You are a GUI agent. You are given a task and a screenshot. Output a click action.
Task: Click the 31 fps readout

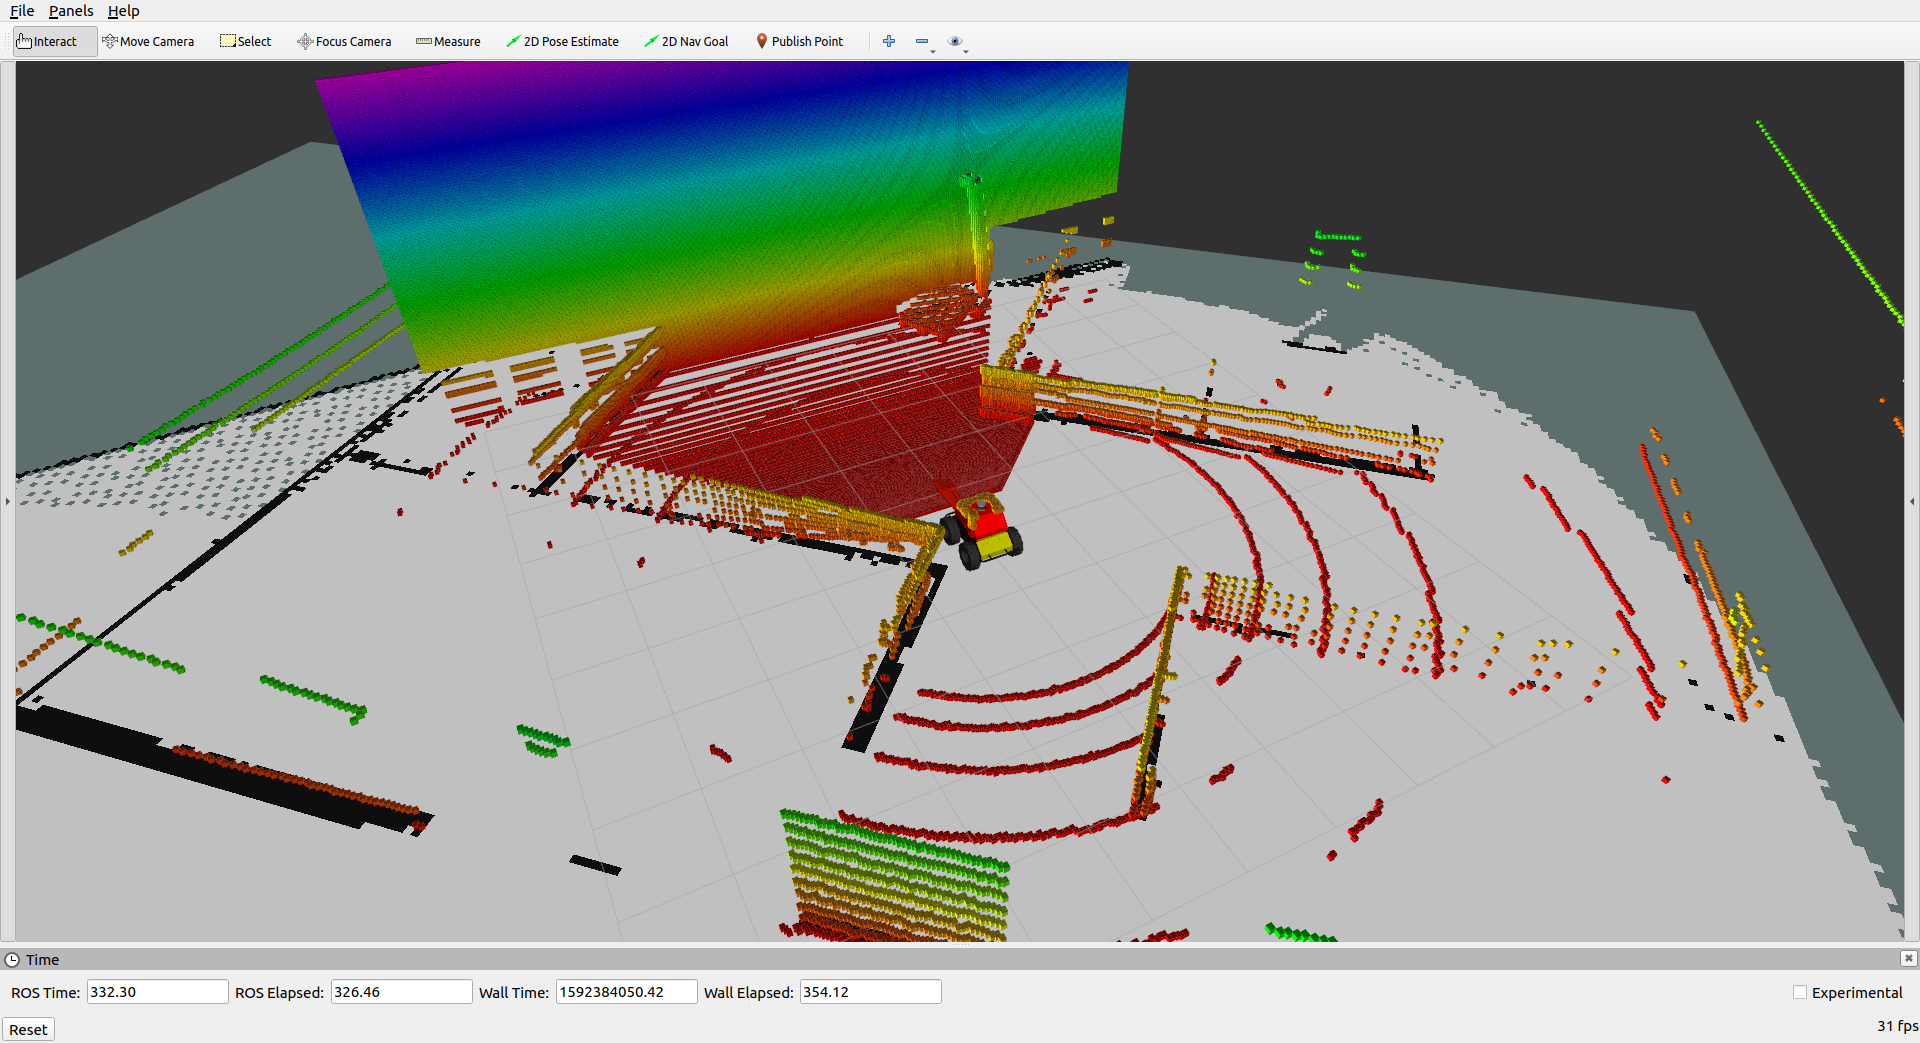pyautogui.click(x=1897, y=1025)
